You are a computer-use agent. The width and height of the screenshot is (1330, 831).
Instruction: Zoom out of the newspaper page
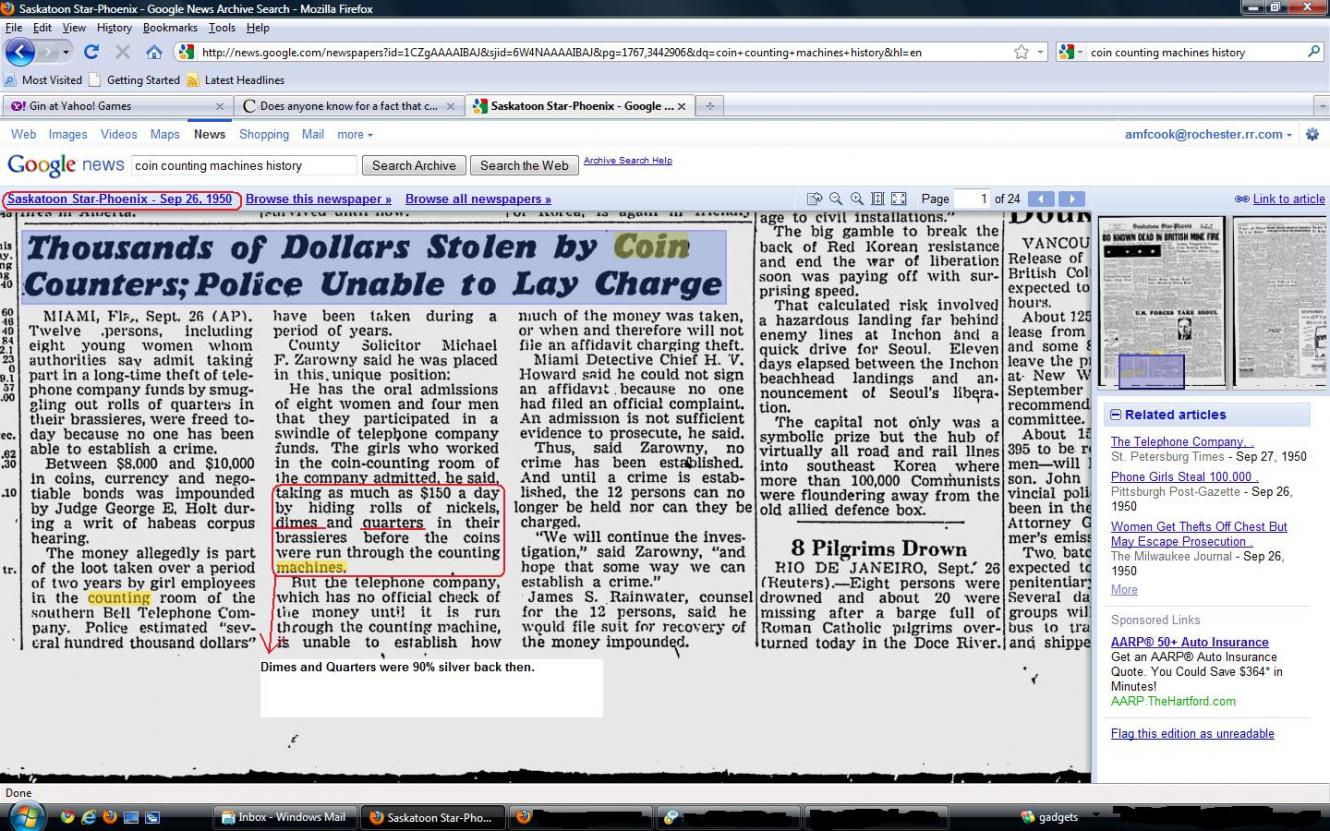click(835, 199)
